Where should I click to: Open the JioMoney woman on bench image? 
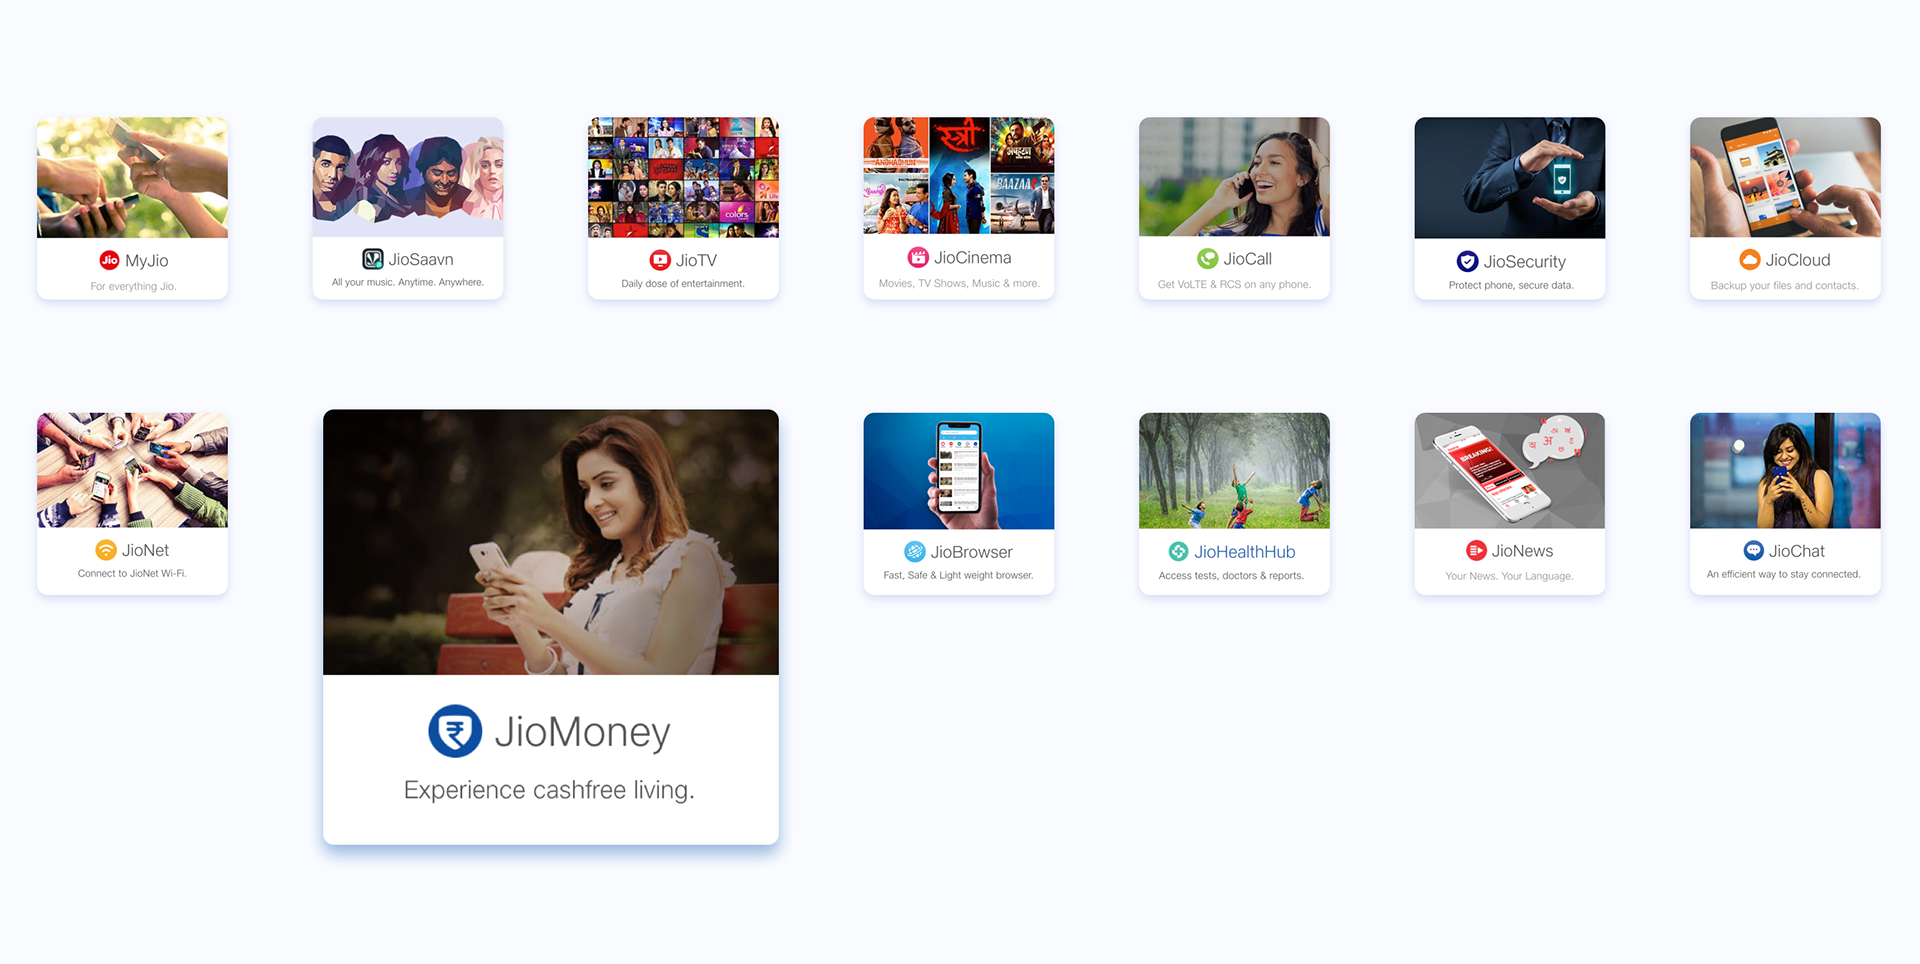click(x=551, y=542)
